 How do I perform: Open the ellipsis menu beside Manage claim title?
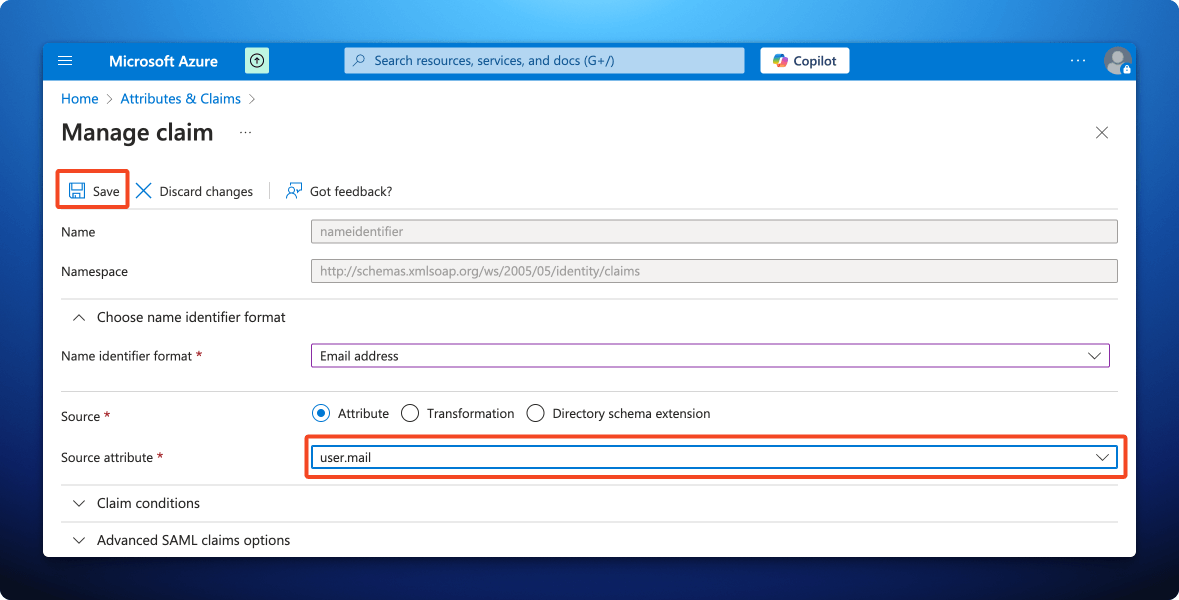point(245,133)
